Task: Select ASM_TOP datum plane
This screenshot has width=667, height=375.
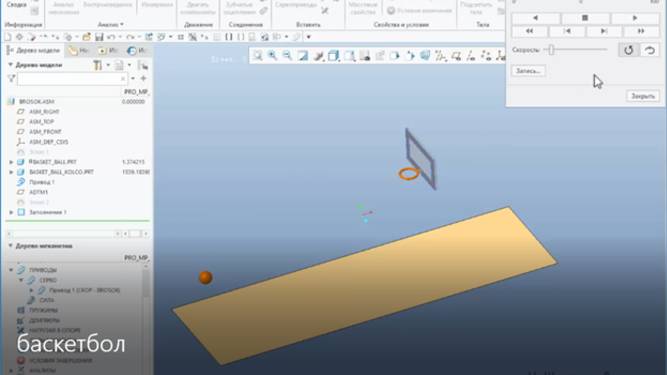Action: pos(41,122)
